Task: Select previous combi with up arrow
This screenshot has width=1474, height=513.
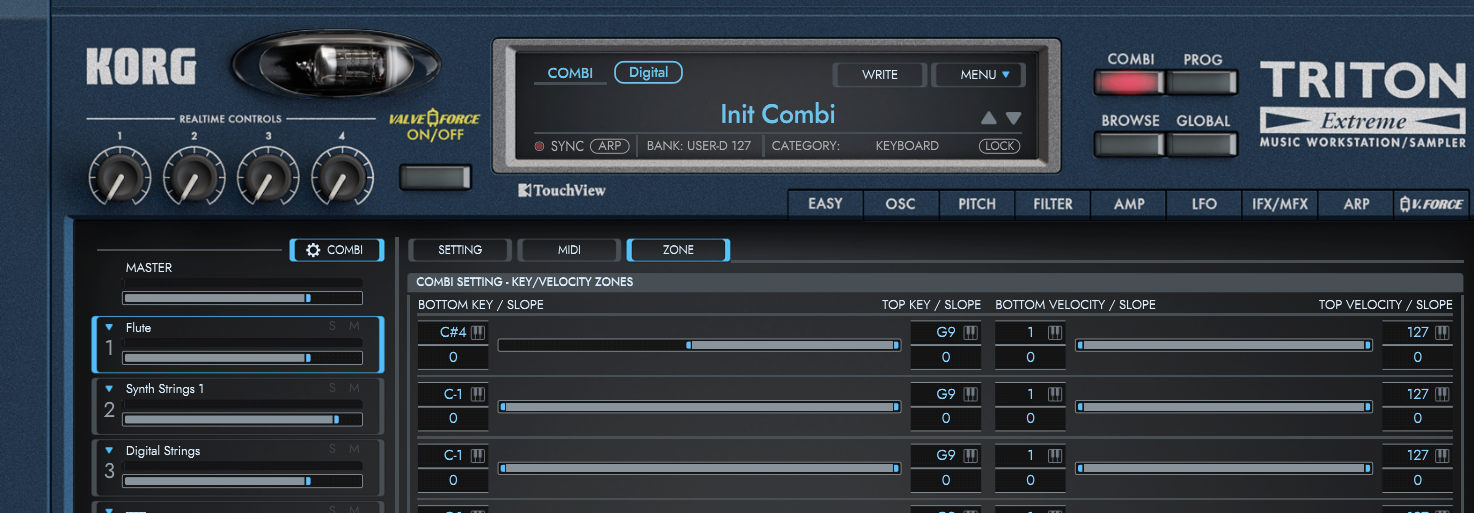Action: [989, 117]
